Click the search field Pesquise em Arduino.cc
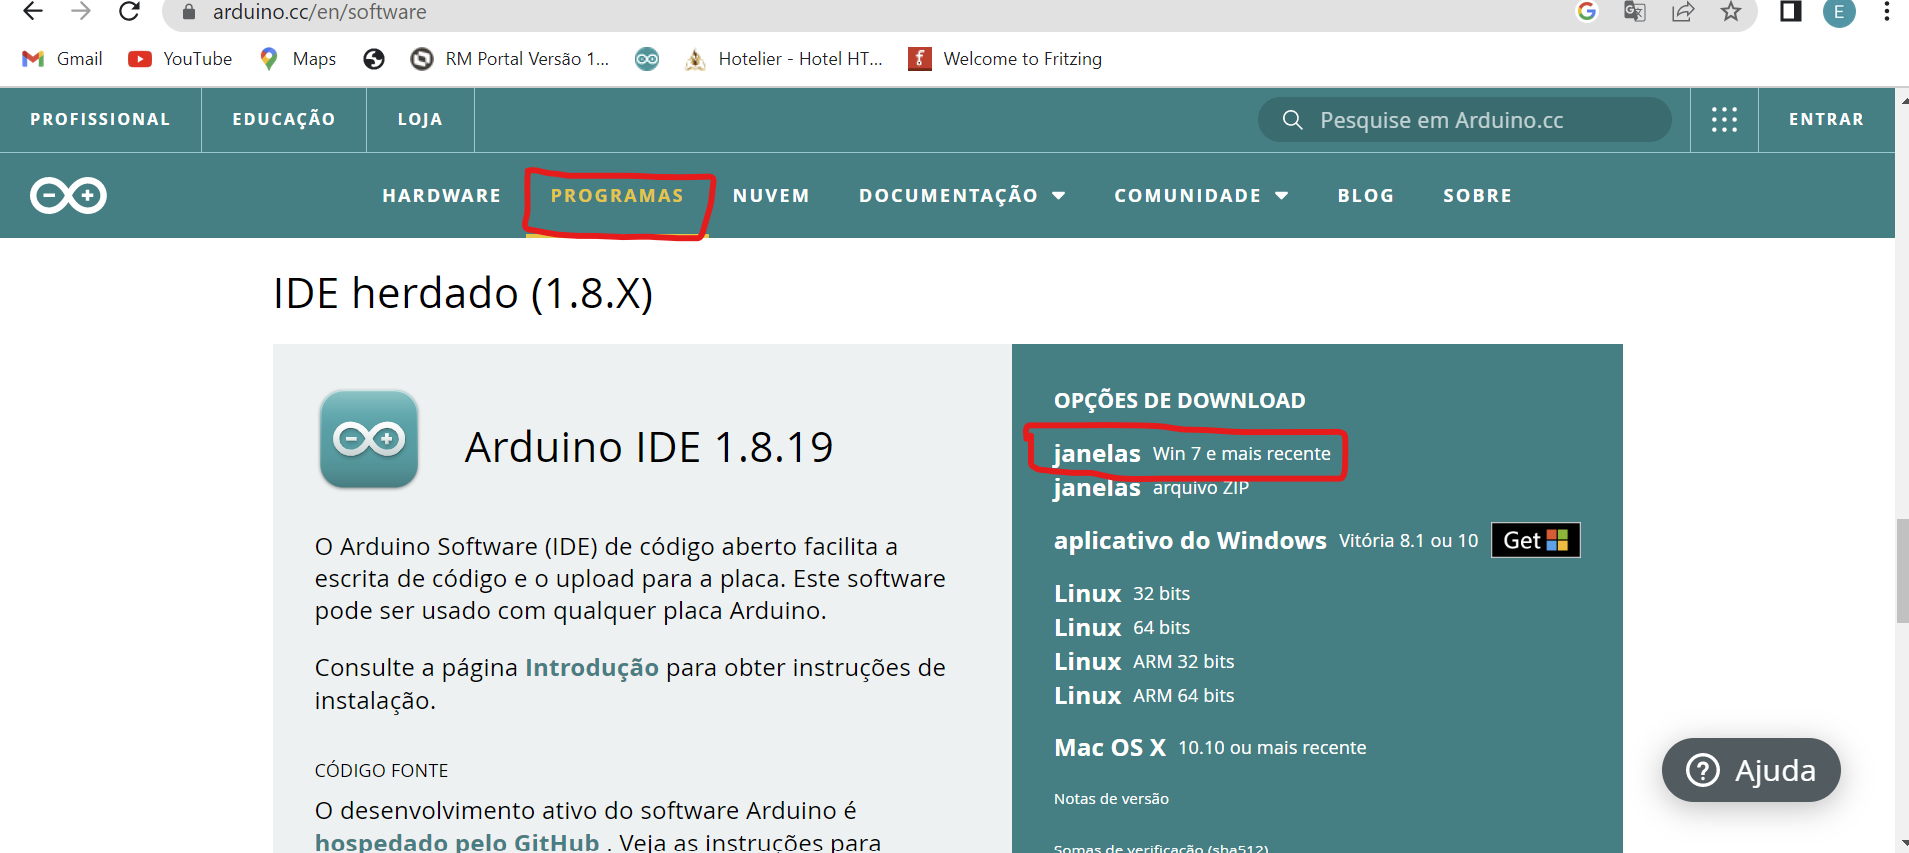The height and width of the screenshot is (853, 1909). coord(1464,120)
